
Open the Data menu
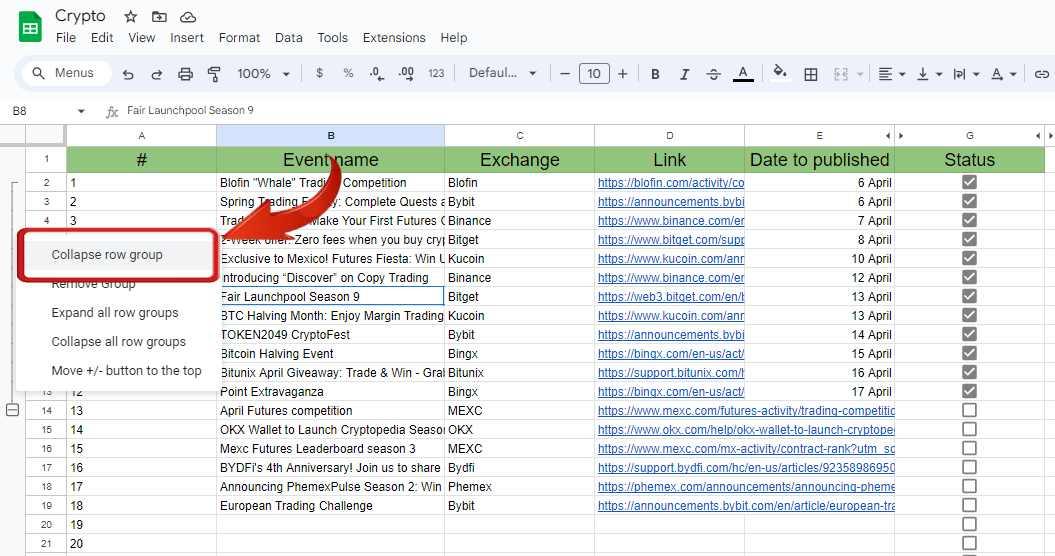click(289, 38)
